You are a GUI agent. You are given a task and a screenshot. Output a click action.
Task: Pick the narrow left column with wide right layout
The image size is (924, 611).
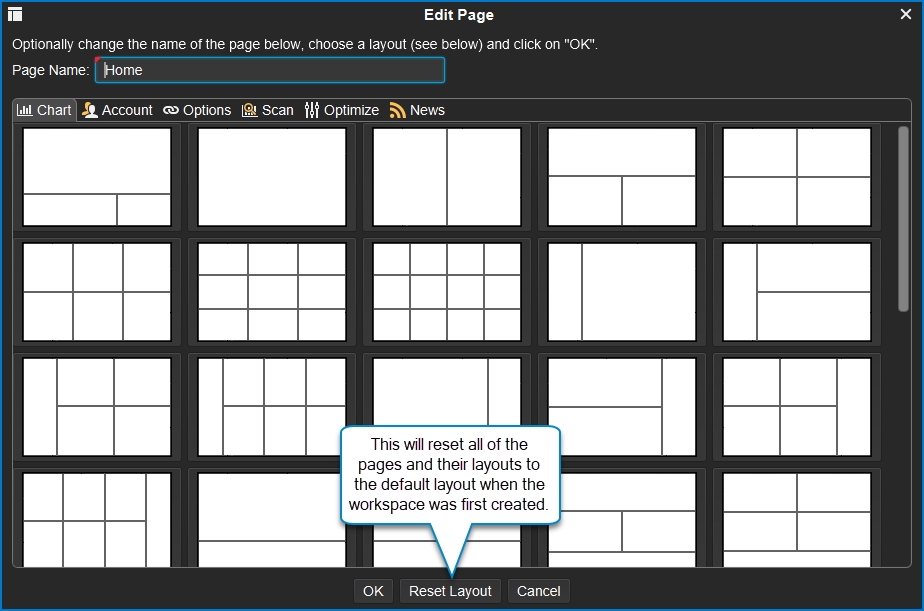coord(622,292)
